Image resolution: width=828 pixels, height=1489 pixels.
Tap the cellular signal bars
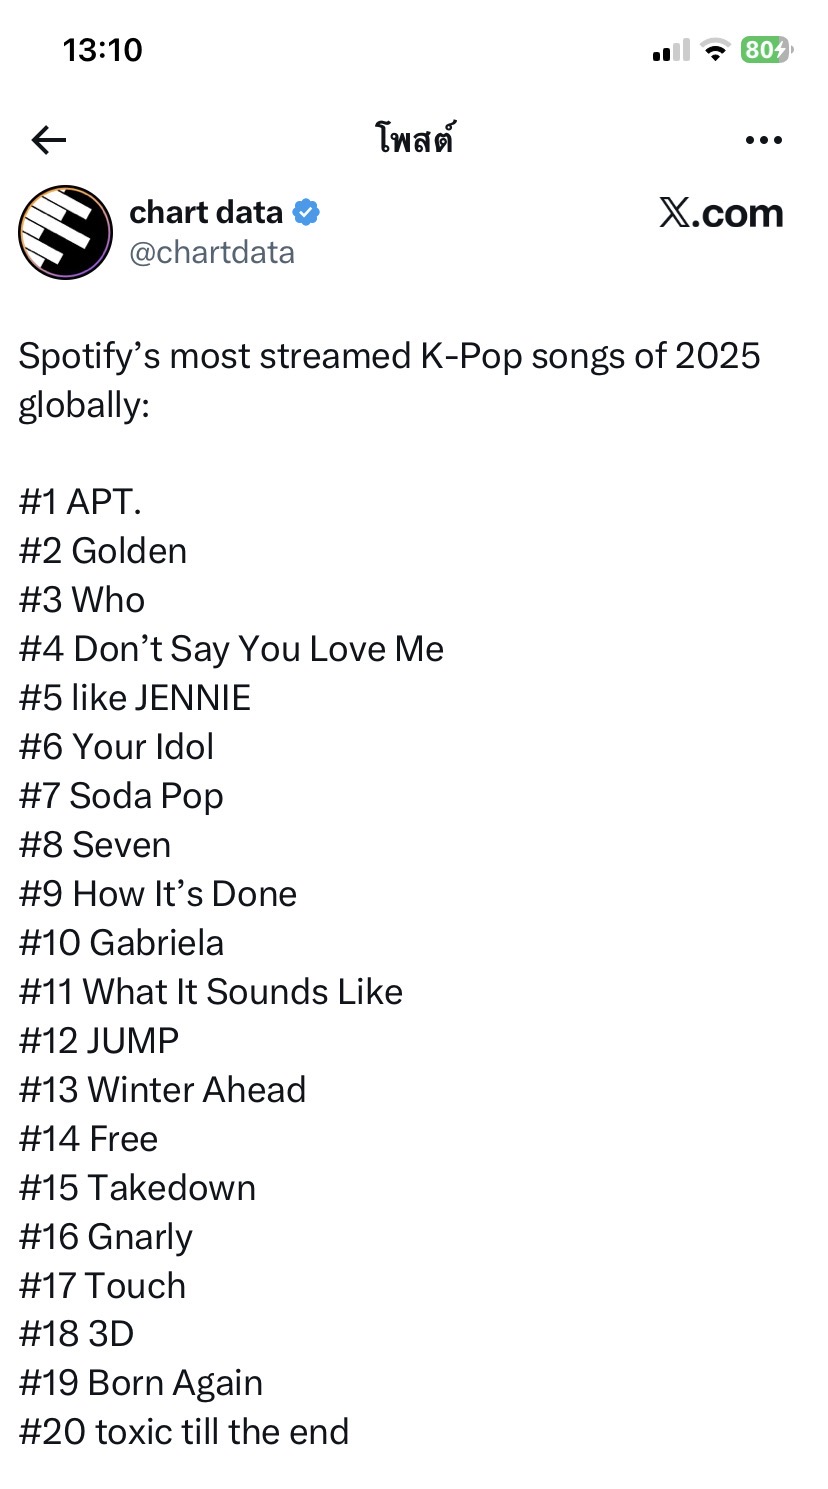tap(670, 50)
